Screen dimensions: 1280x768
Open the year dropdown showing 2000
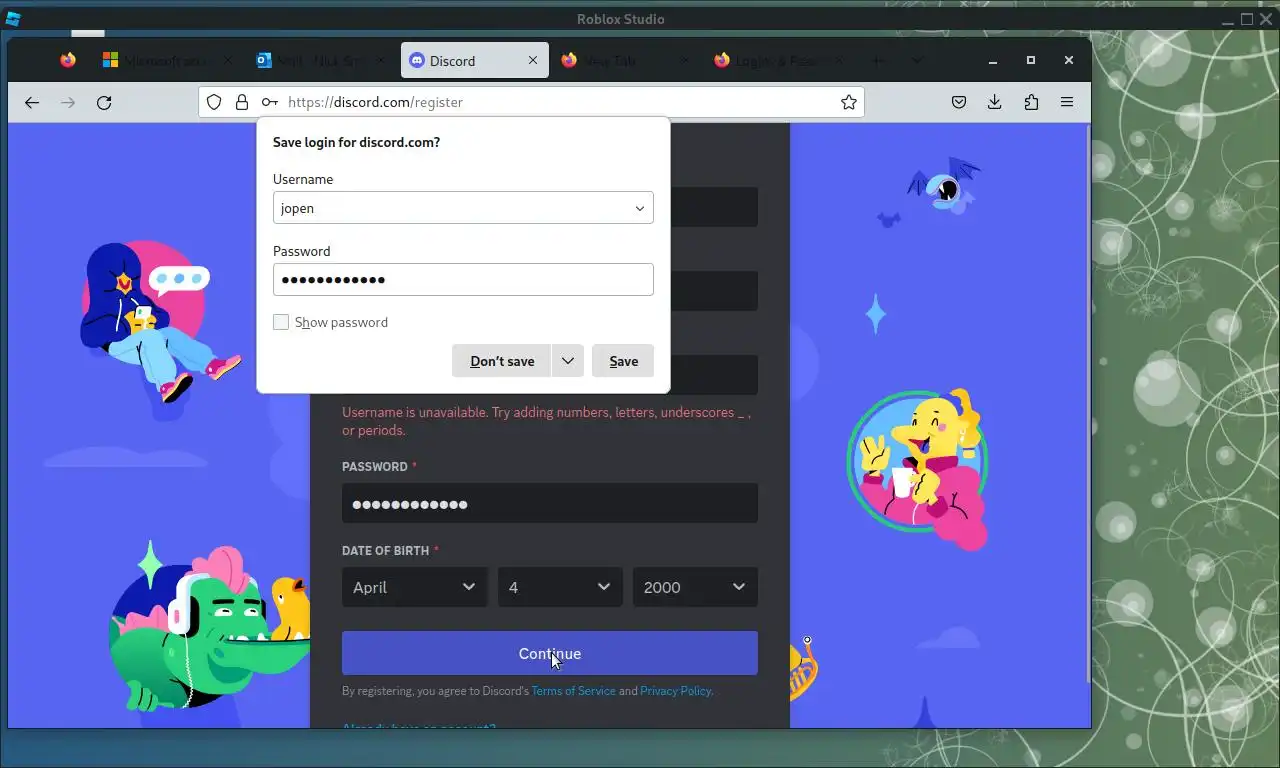click(695, 587)
